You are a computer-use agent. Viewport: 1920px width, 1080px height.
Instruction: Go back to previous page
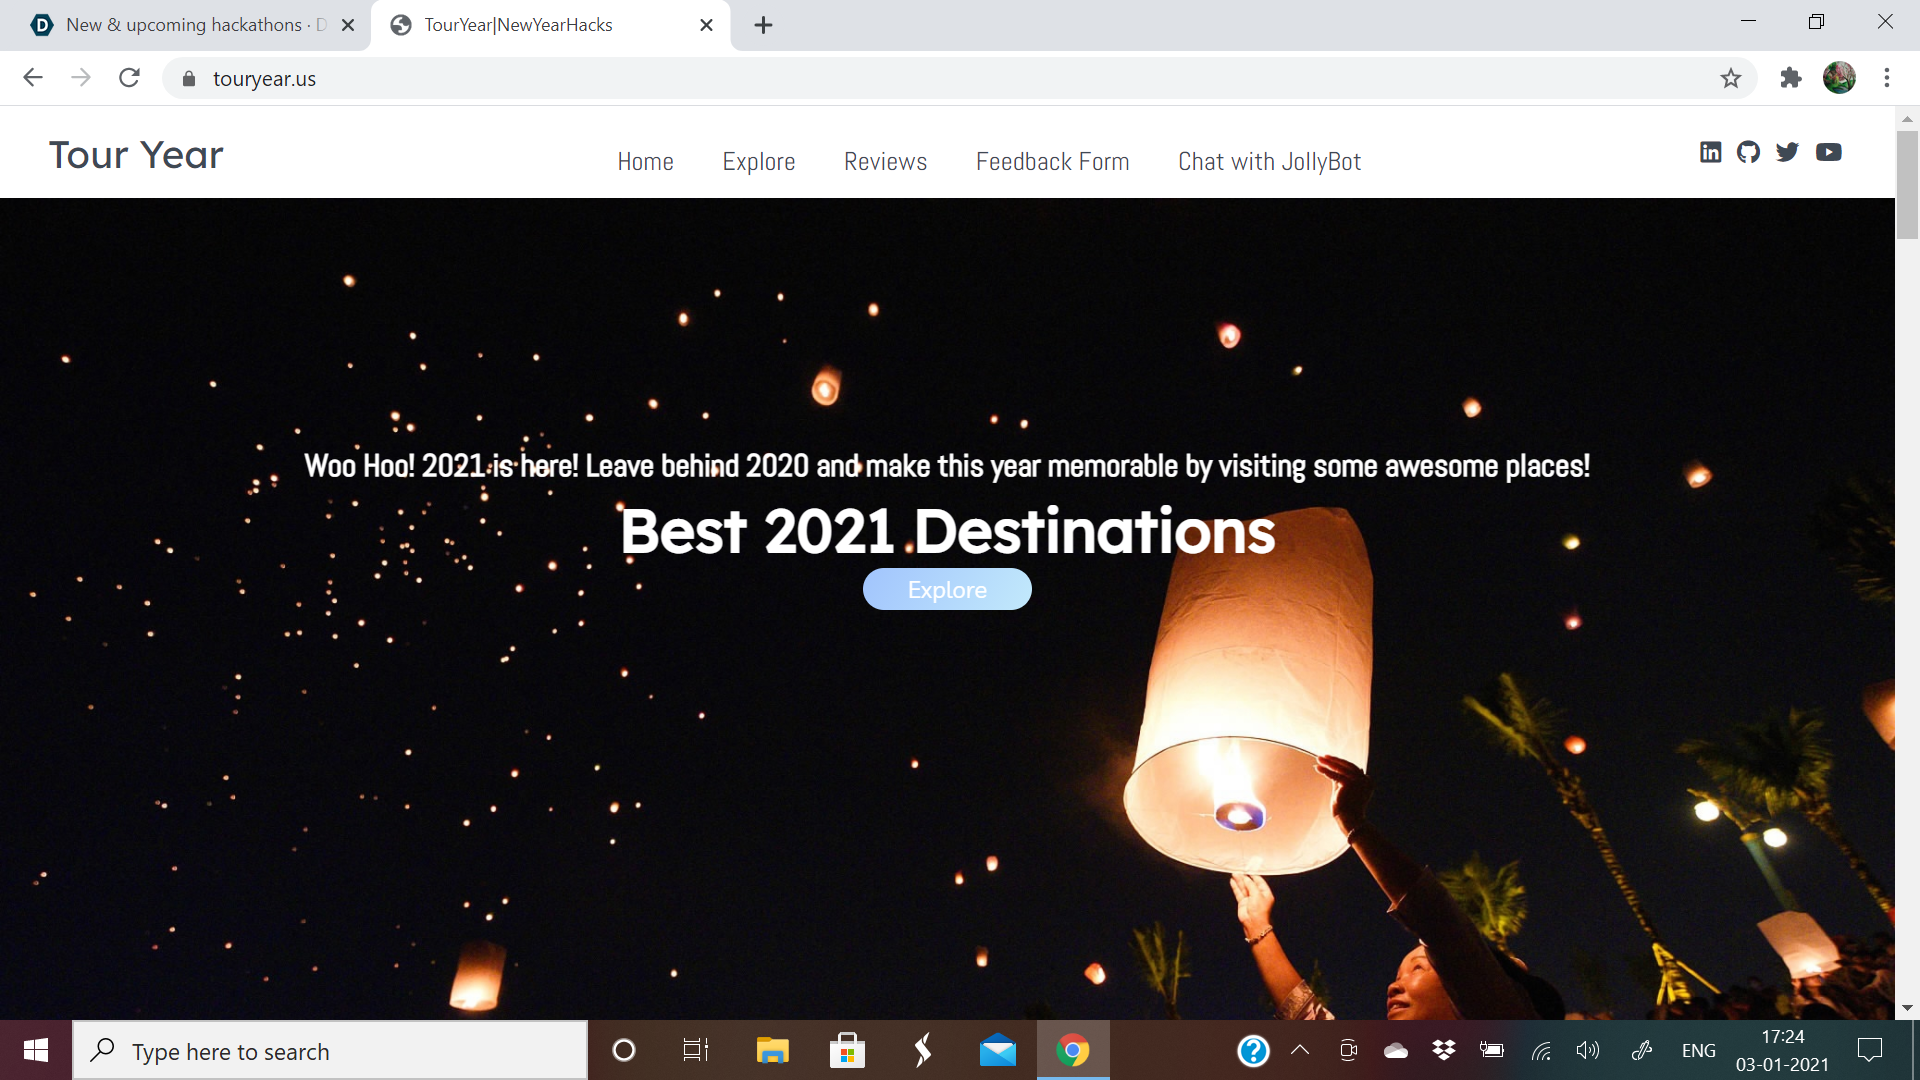33,78
